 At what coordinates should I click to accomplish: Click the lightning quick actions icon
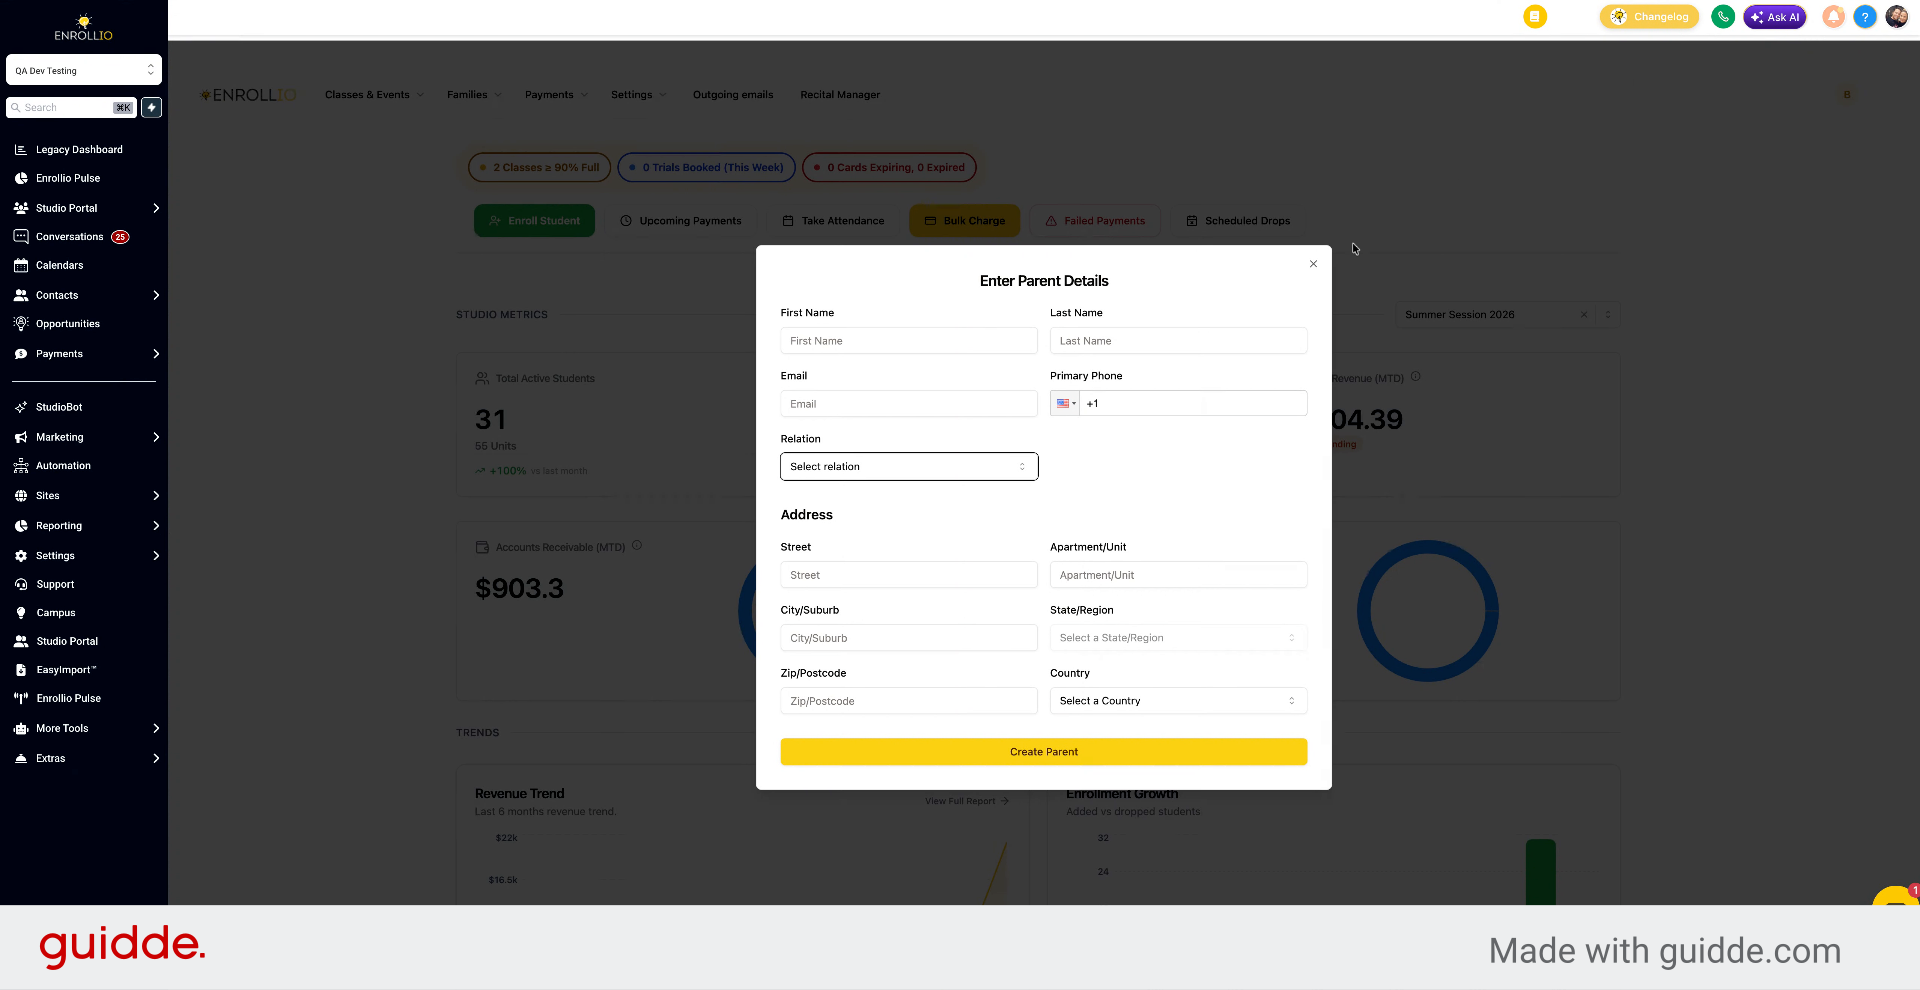(152, 108)
